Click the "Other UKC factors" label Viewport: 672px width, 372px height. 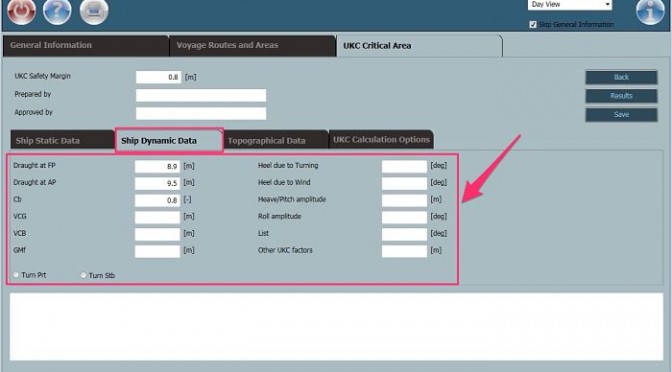[285, 250]
